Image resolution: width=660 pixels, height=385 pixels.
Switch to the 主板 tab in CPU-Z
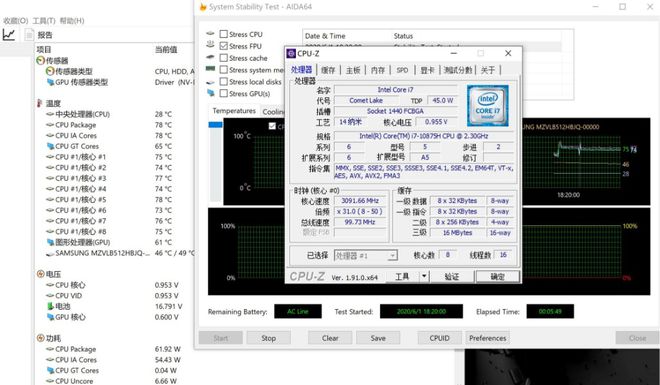[x=353, y=70]
